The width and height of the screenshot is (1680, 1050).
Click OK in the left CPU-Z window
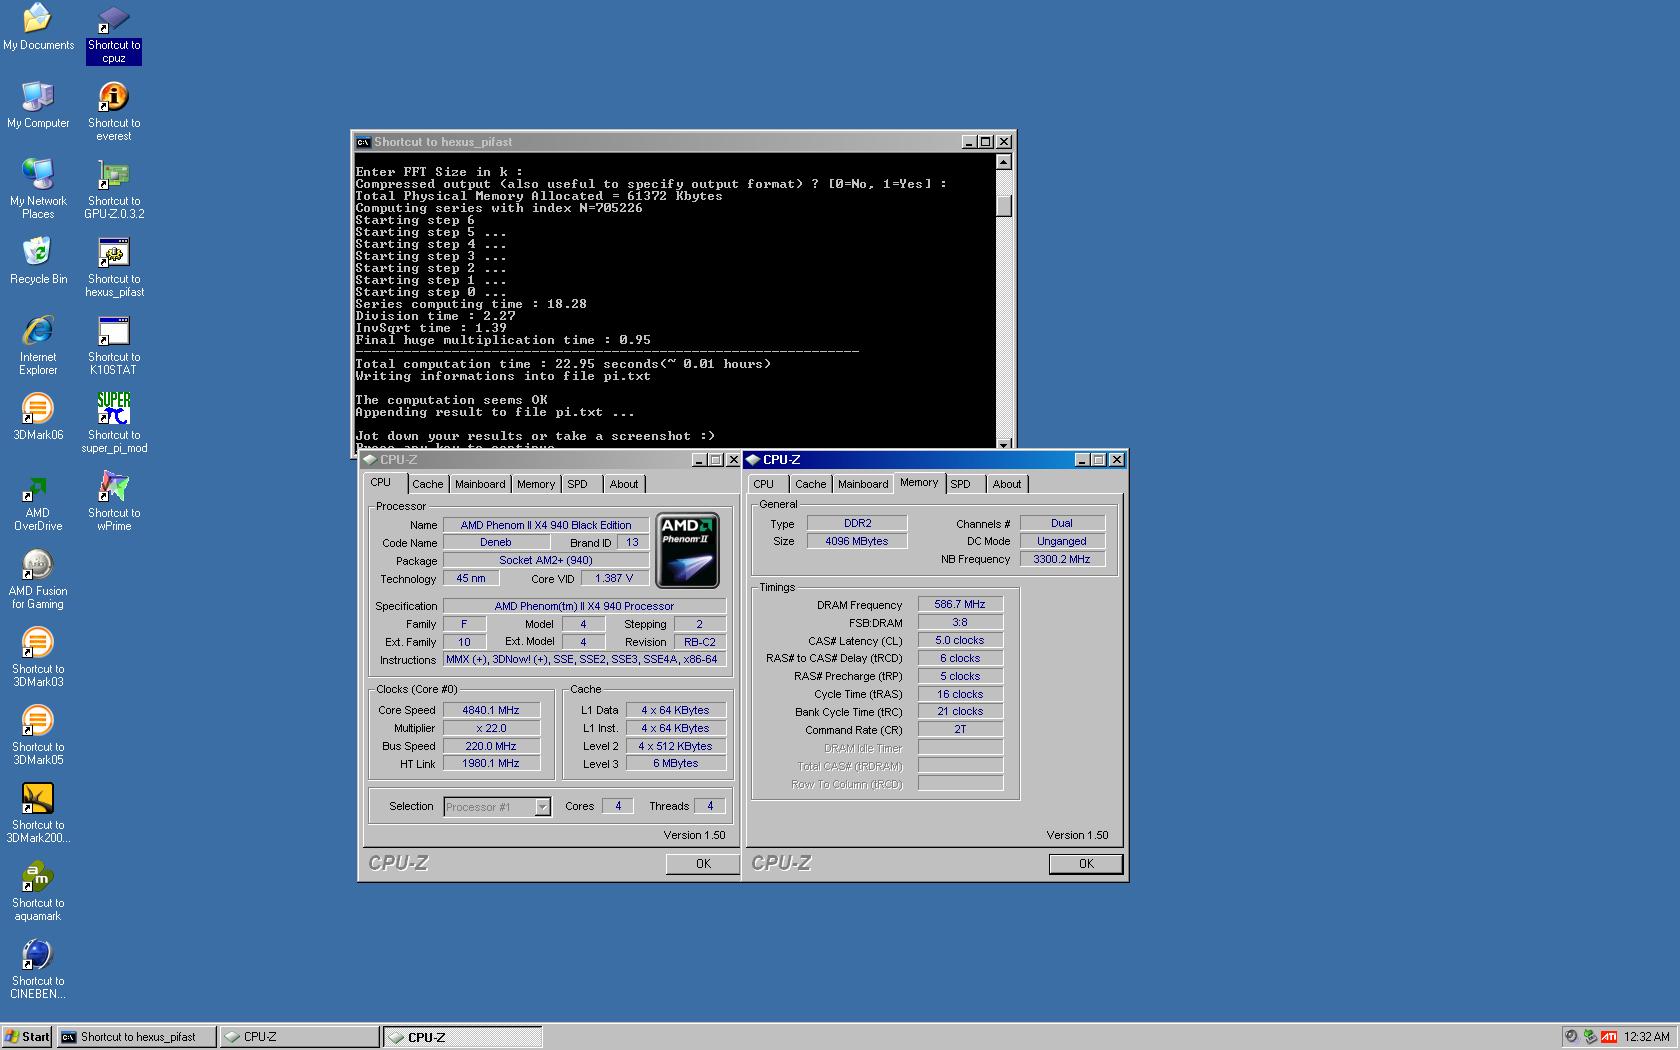[703, 864]
